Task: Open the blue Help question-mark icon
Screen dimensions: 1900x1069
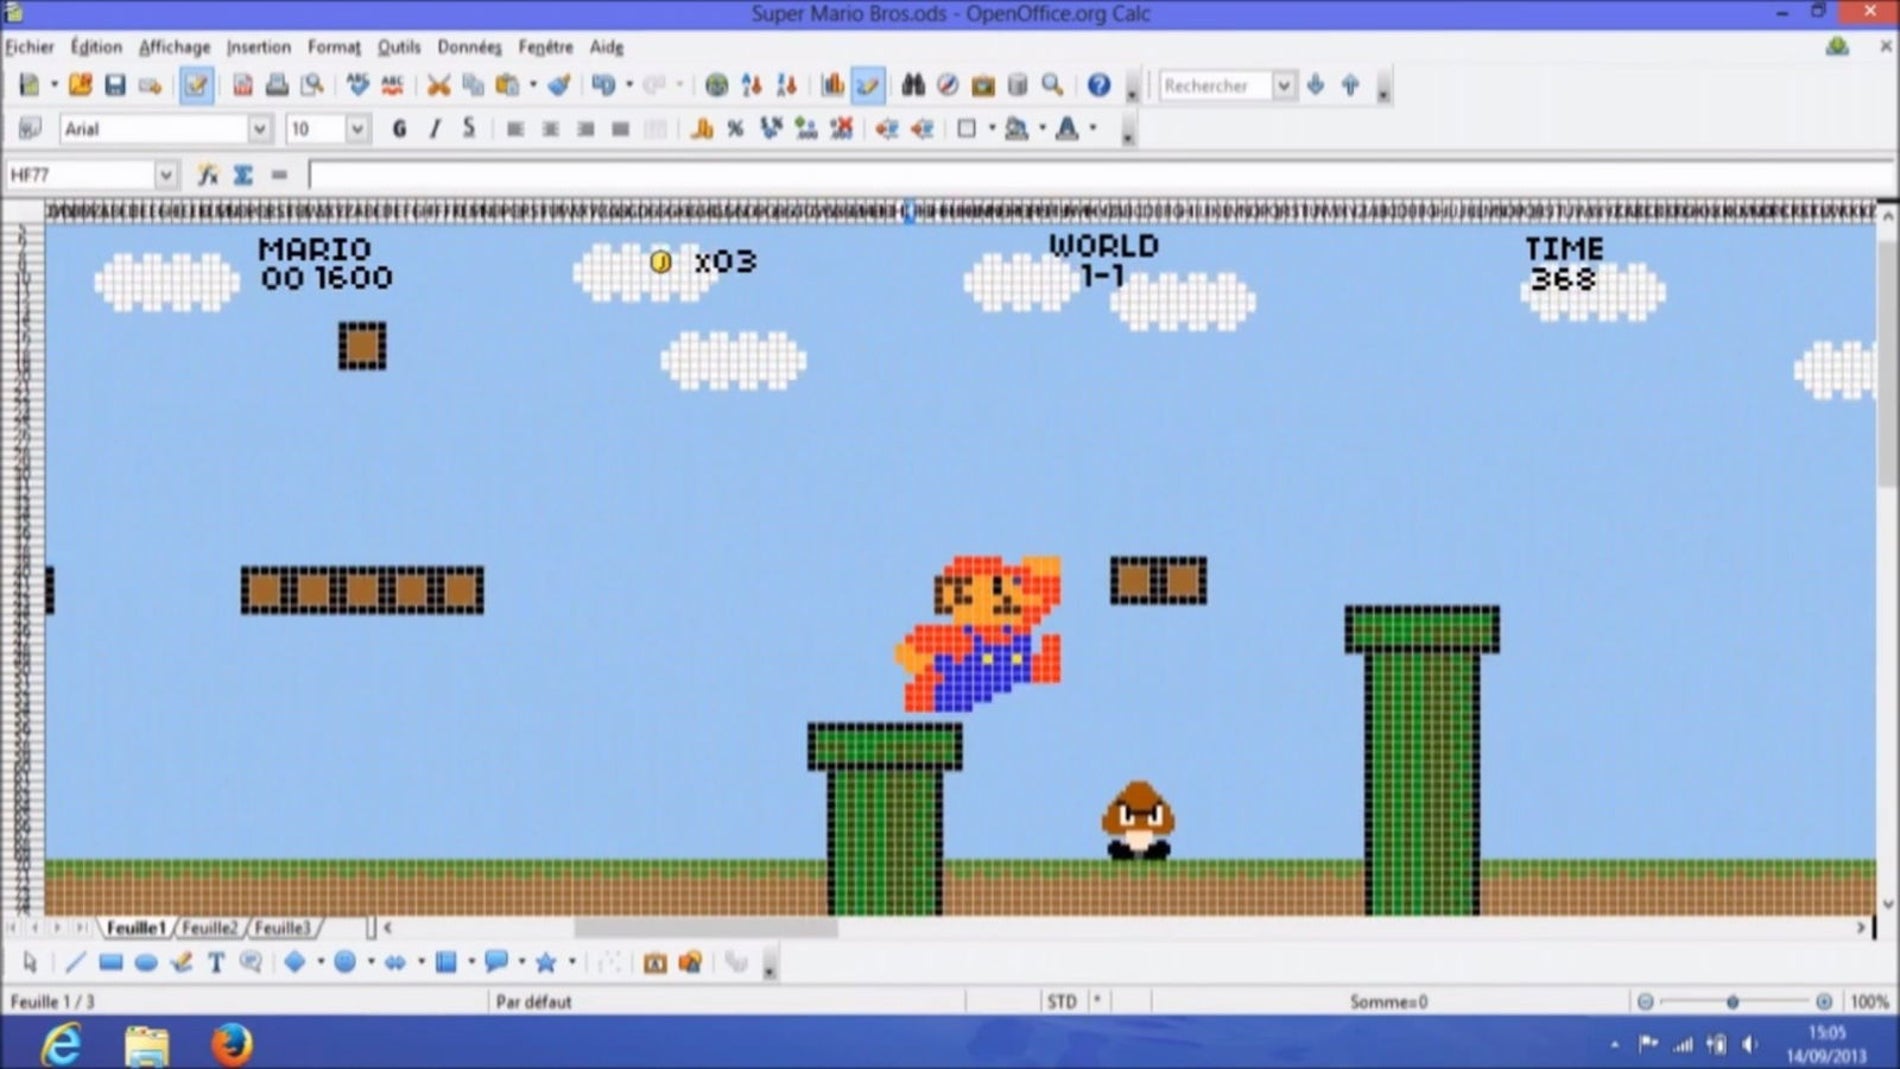Action: click(x=1099, y=86)
